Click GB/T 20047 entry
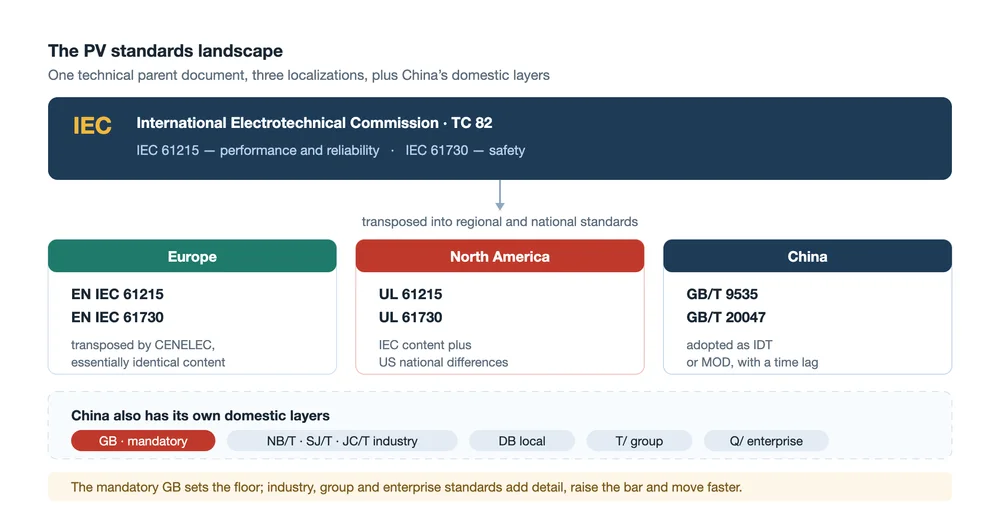 [x=726, y=317]
